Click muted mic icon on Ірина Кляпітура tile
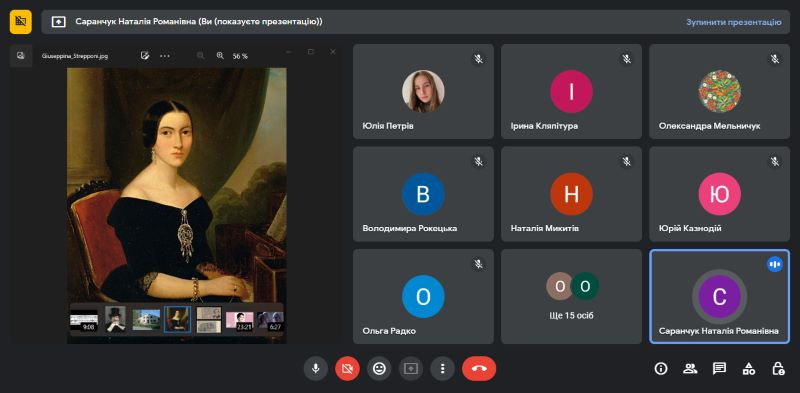 [x=627, y=59]
